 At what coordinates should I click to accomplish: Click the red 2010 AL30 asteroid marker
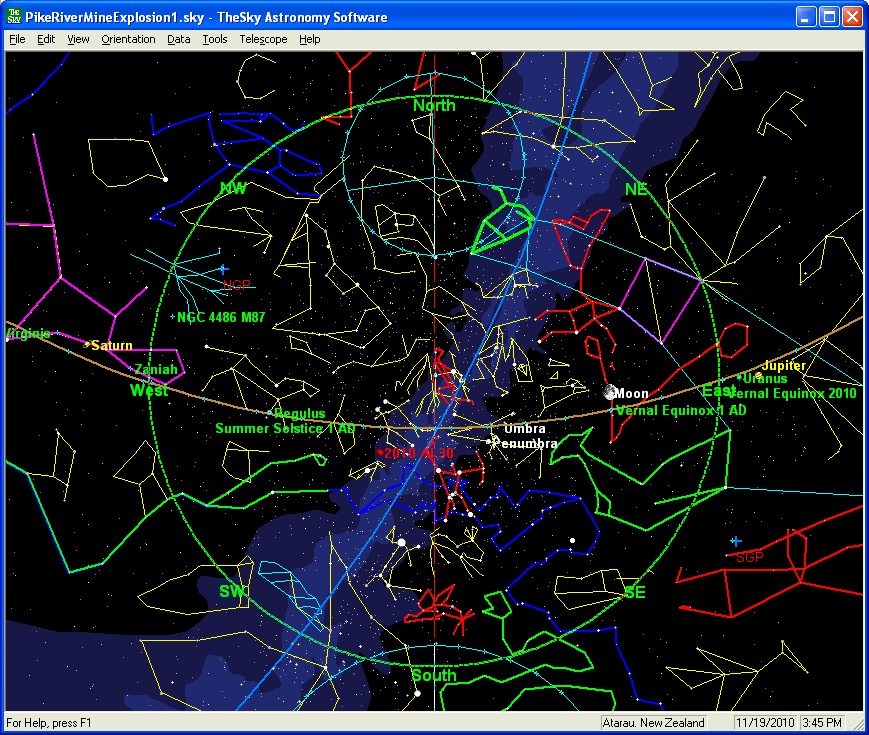point(380,453)
